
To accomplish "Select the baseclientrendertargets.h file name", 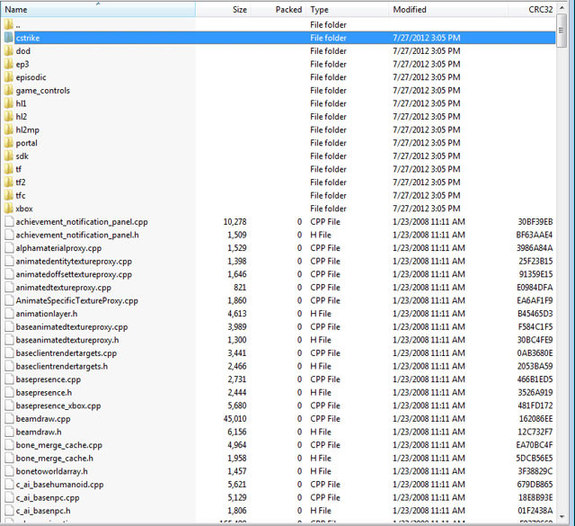I will coord(62,366).
